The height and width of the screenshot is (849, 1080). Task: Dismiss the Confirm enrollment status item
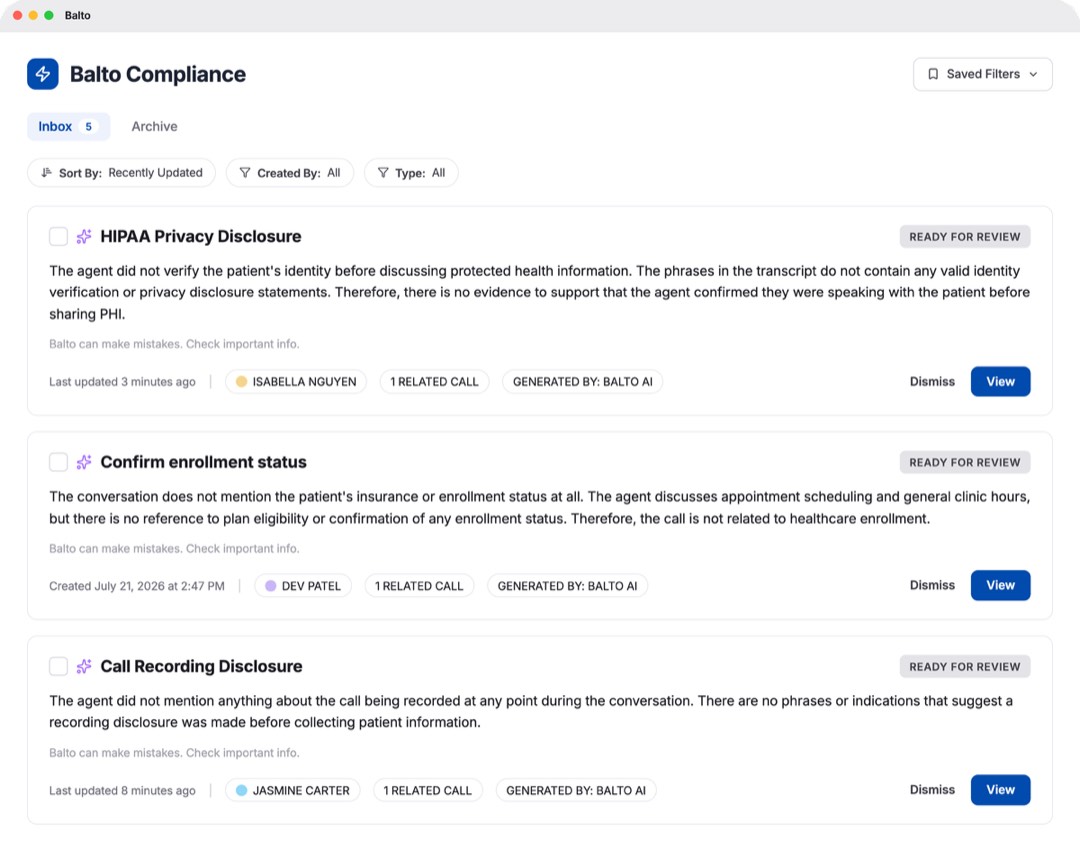(932, 585)
